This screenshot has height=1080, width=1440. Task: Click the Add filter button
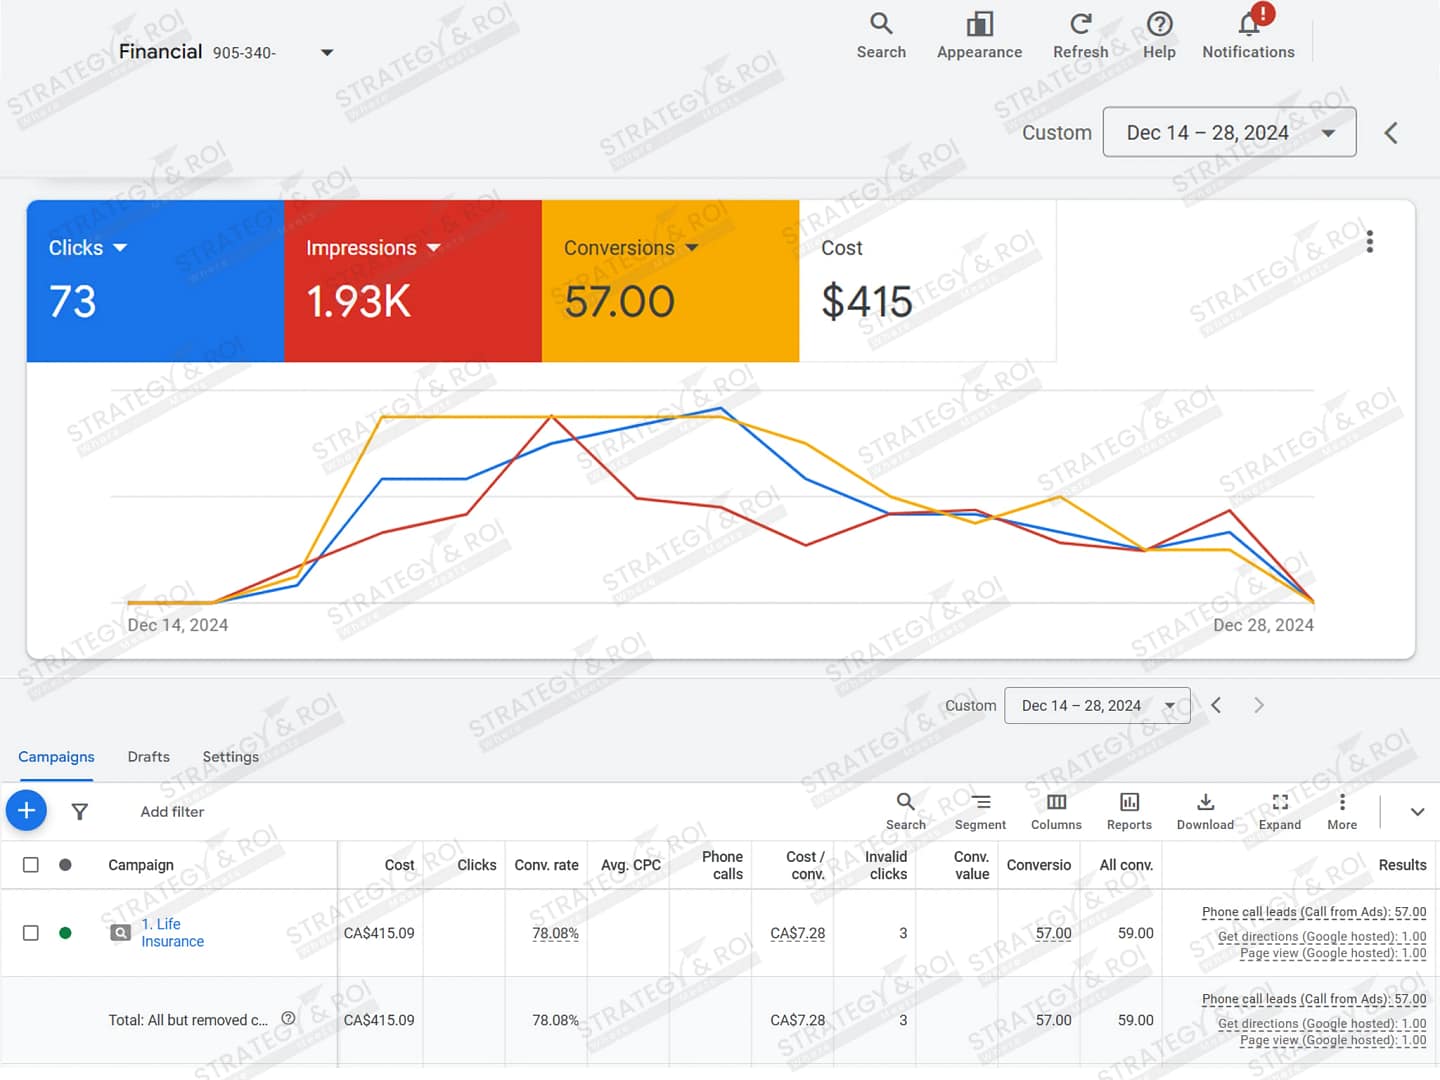[x=172, y=812]
